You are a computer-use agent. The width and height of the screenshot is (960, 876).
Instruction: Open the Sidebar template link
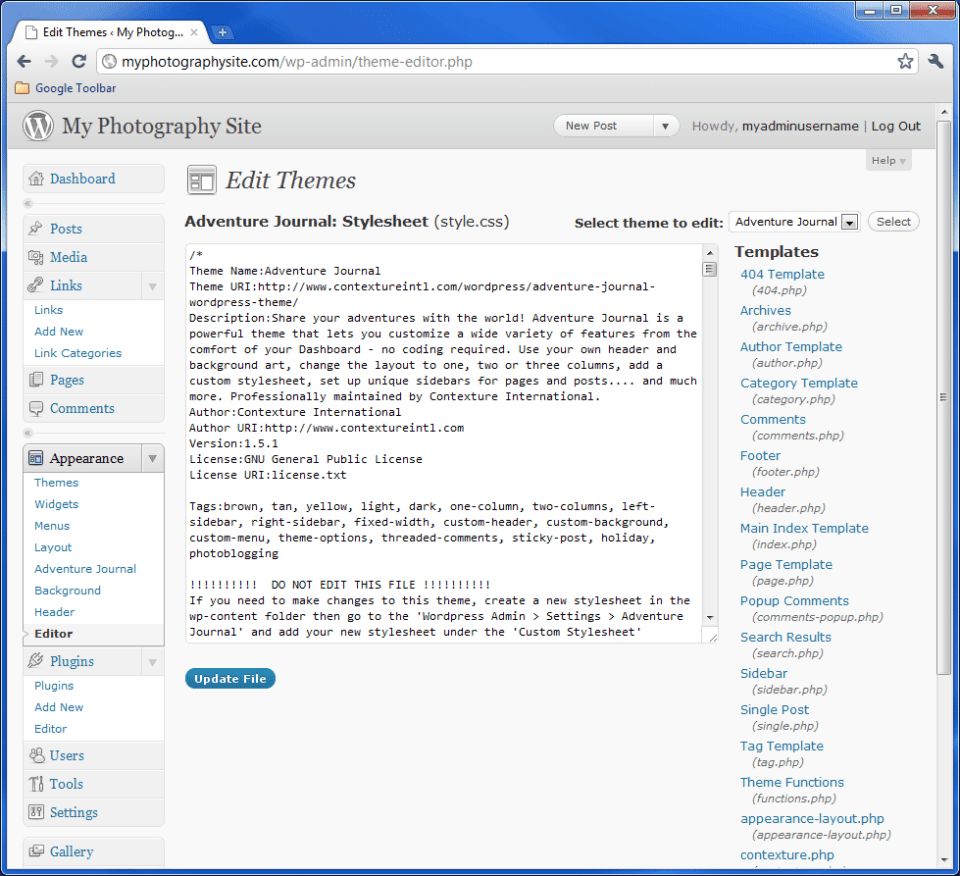(x=763, y=673)
